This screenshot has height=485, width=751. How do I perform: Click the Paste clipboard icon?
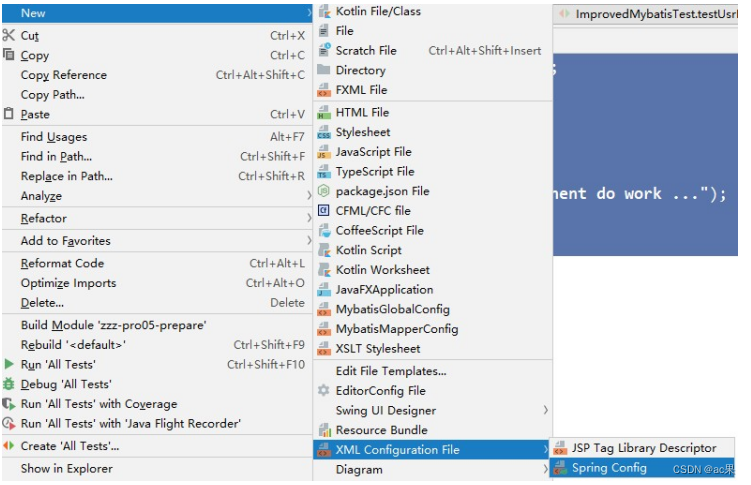click(9, 113)
